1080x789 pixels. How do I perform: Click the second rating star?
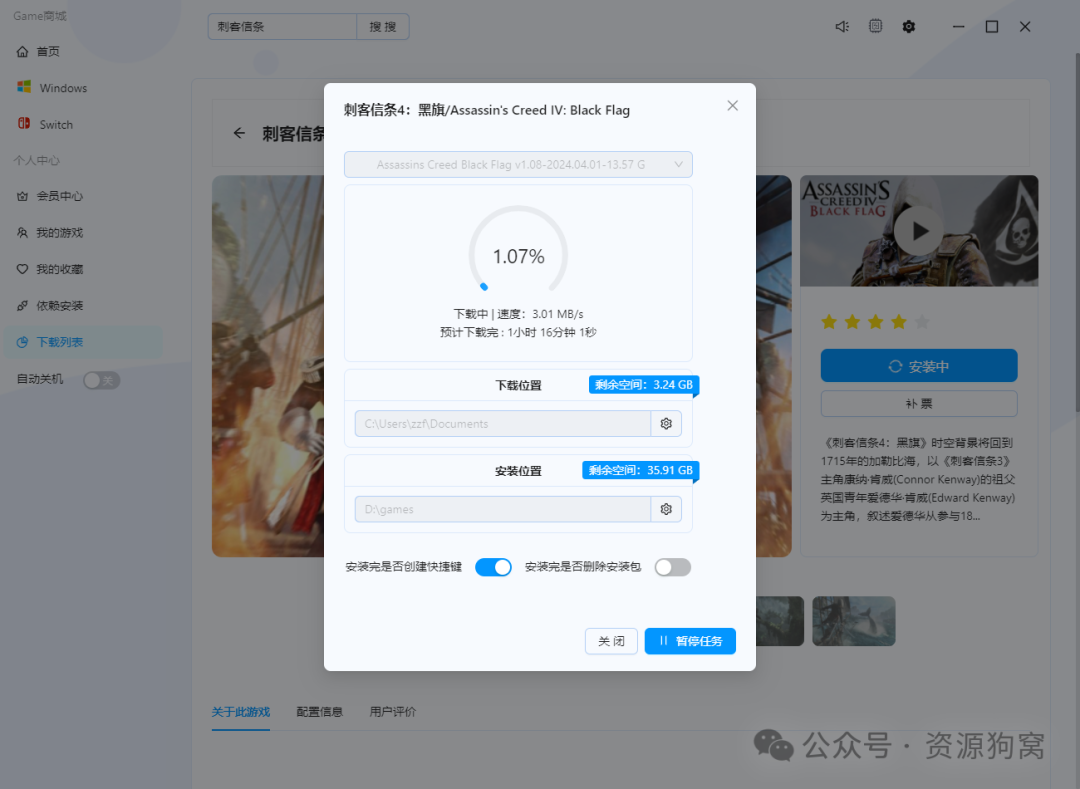click(853, 322)
